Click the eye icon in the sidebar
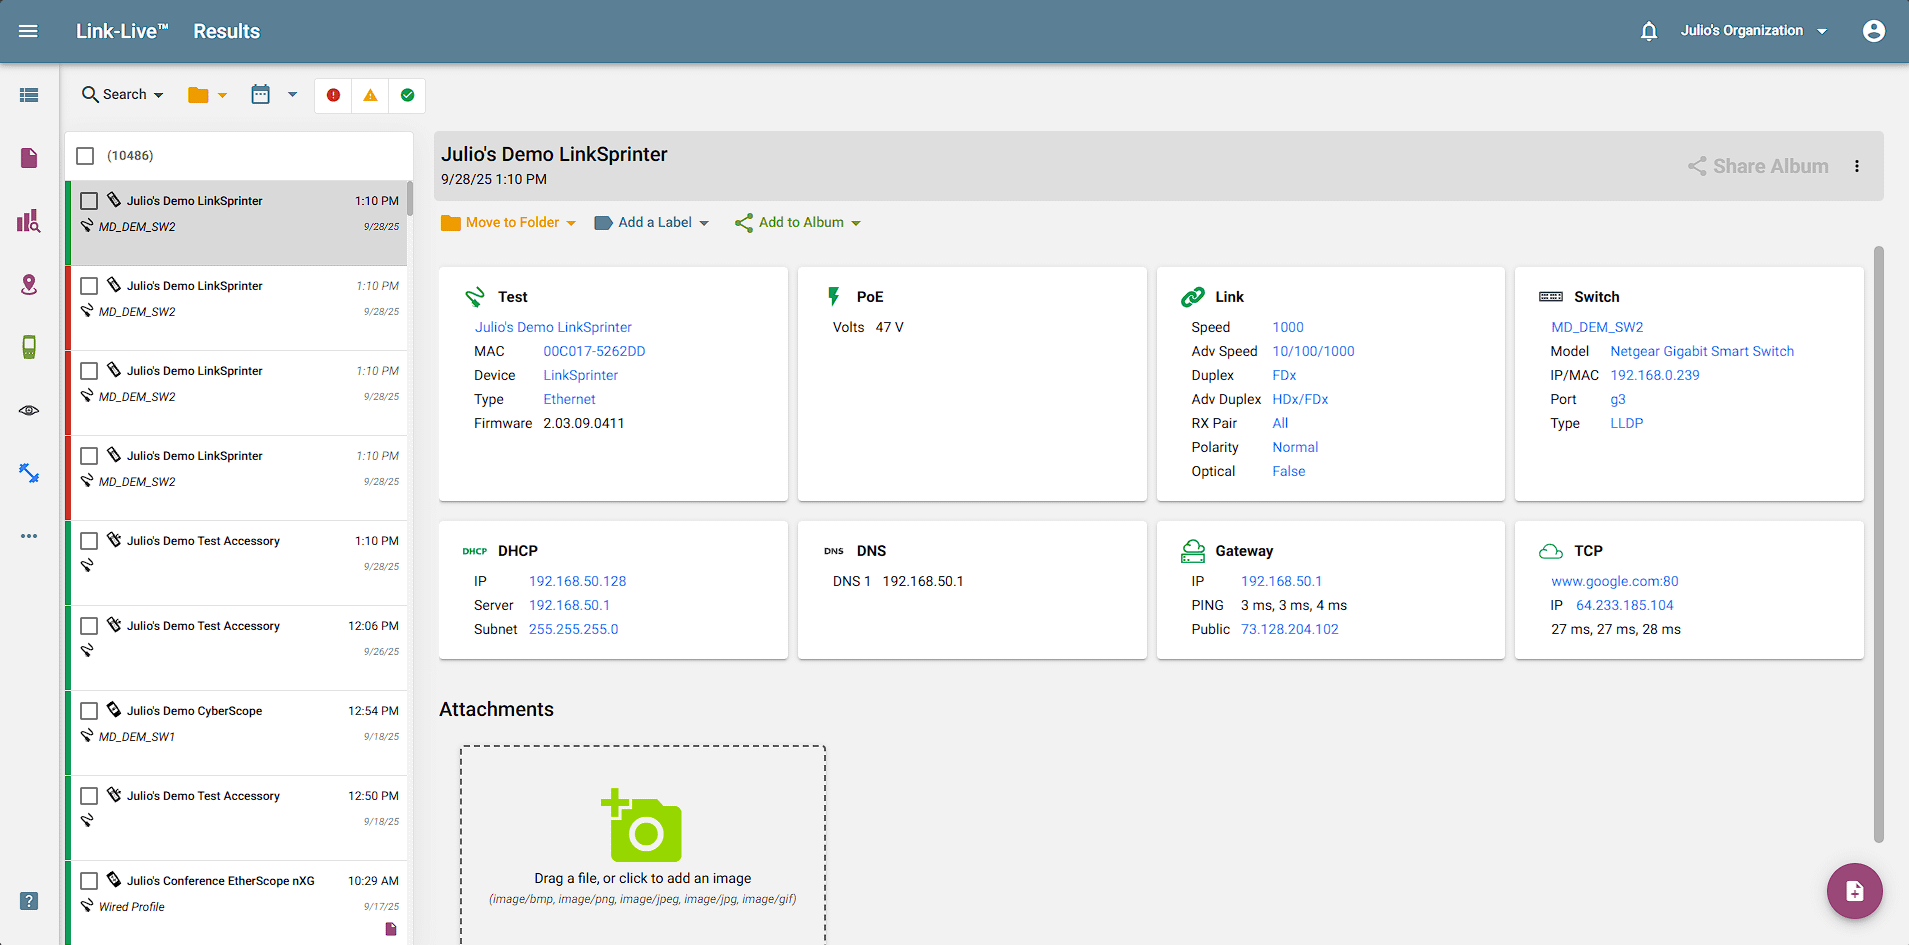 coord(29,410)
